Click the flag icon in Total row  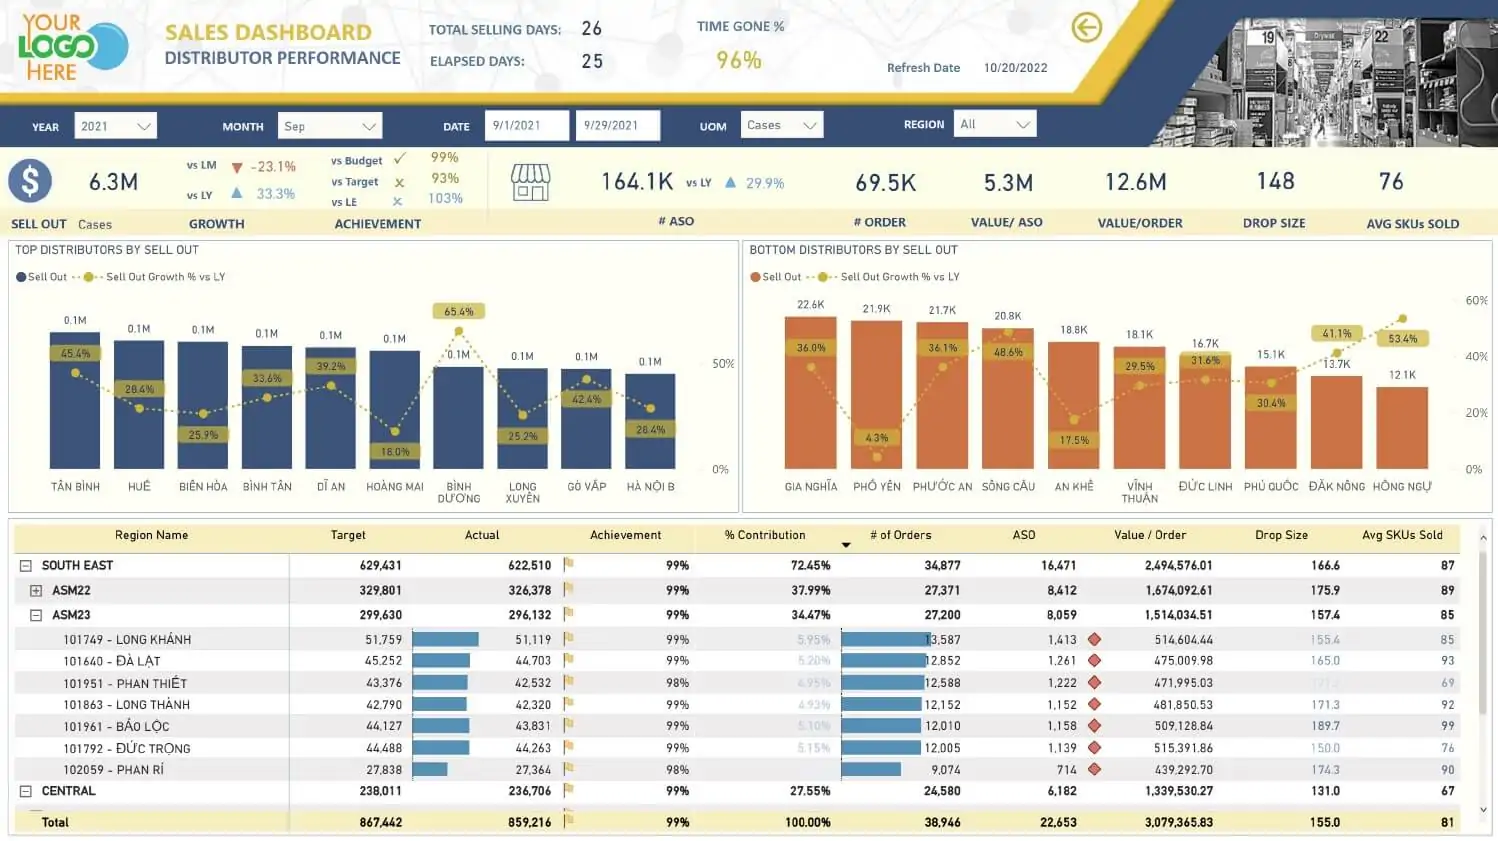pos(568,821)
